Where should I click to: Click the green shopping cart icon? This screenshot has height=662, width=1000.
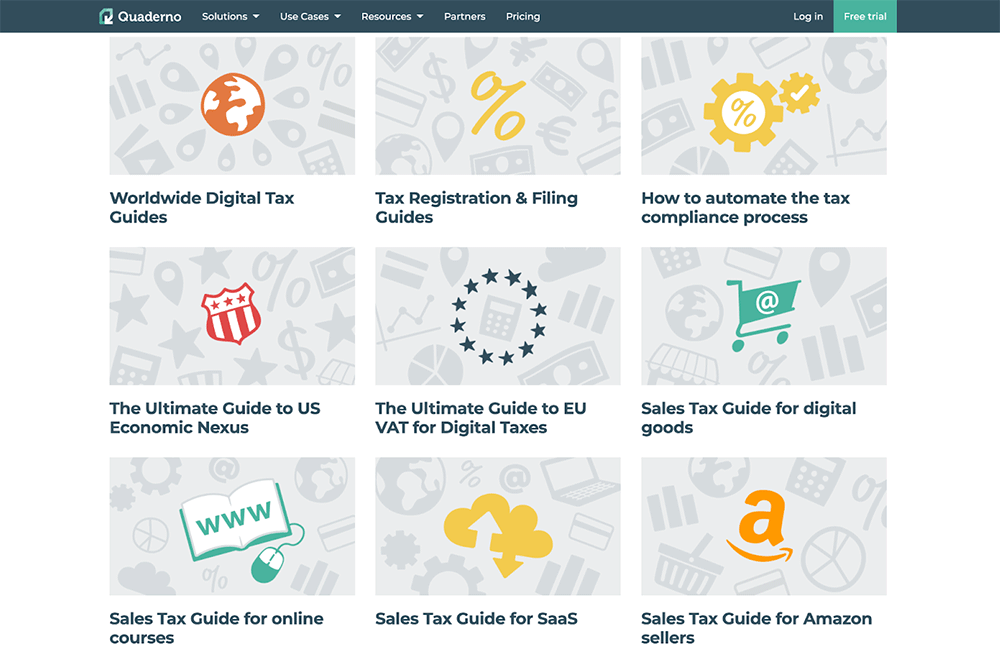(x=763, y=314)
